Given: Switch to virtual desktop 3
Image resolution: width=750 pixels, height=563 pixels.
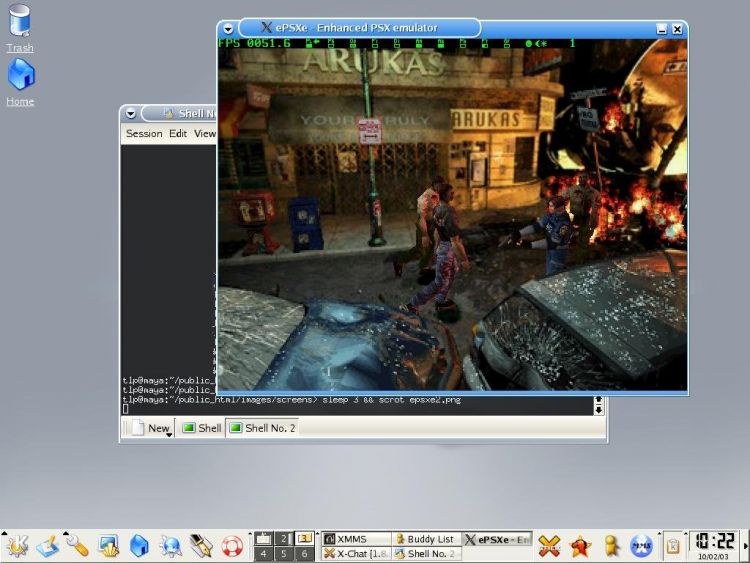Looking at the screenshot, I should point(304,539).
